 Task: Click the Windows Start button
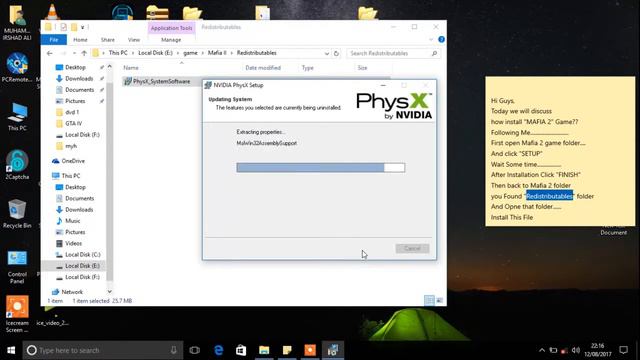coord(11,350)
